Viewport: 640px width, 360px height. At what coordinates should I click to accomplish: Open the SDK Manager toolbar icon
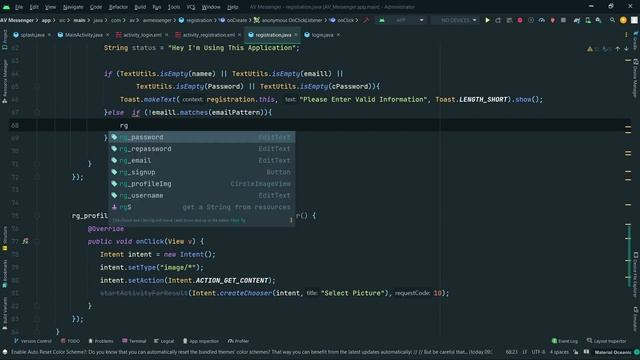click(x=598, y=20)
